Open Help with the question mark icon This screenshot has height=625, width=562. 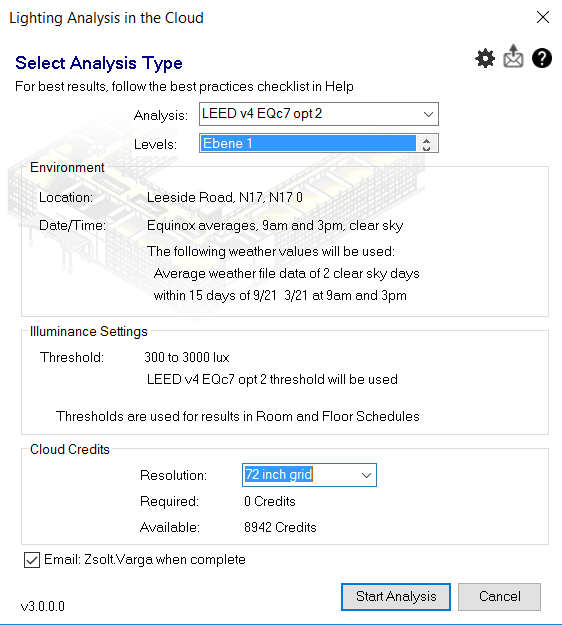tap(542, 59)
